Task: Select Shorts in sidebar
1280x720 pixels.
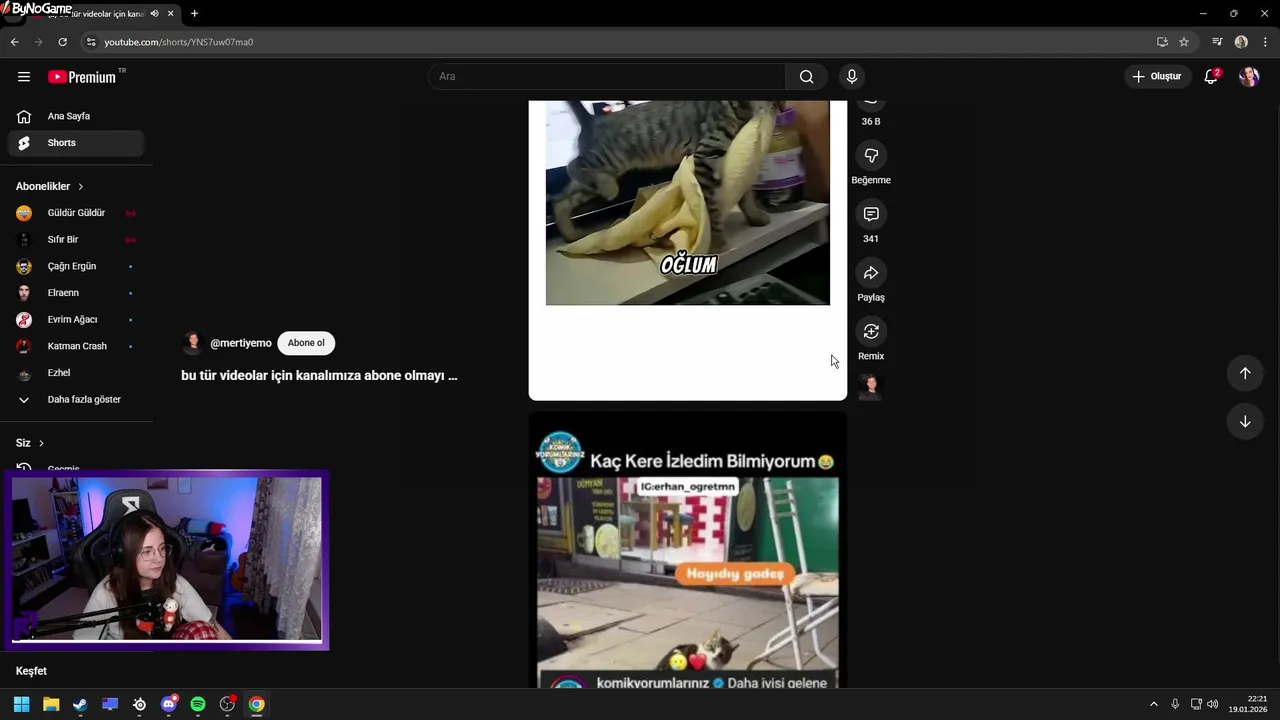Action: (x=77, y=143)
